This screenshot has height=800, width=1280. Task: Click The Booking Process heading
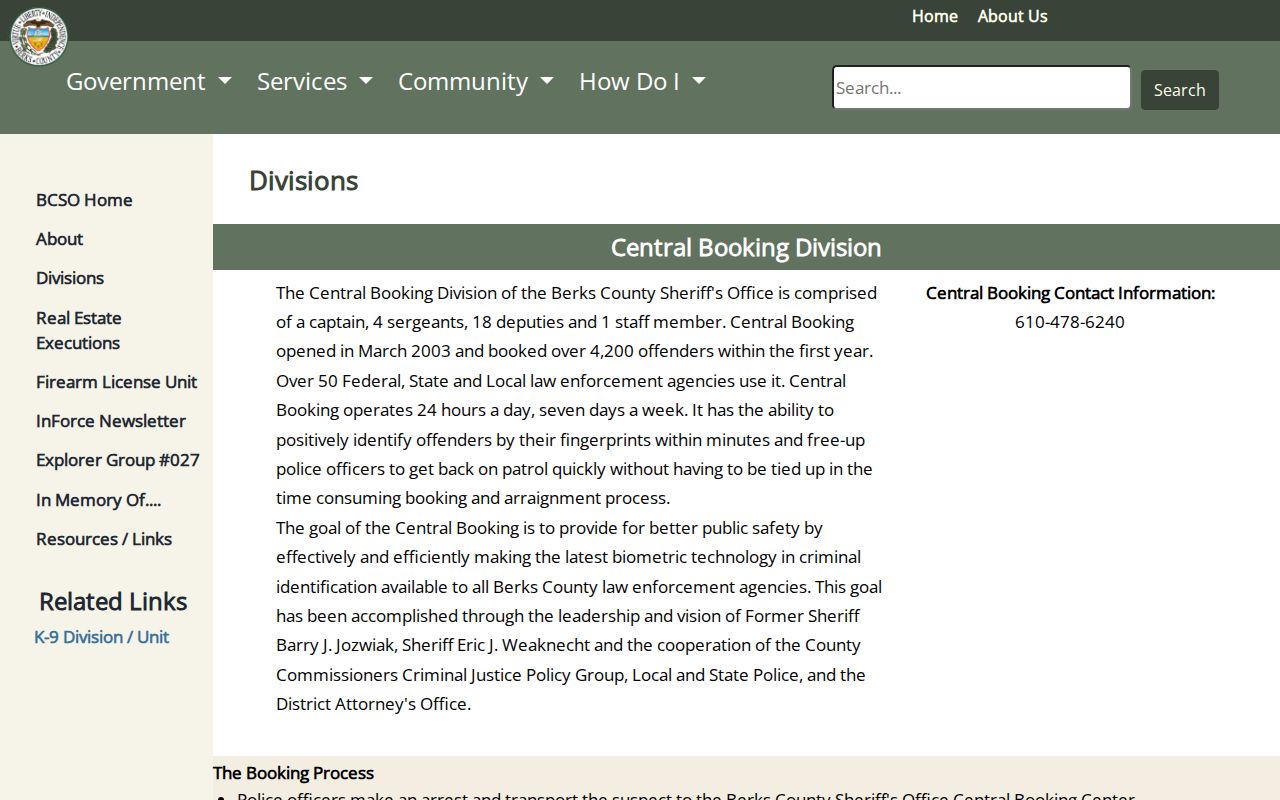click(x=293, y=773)
